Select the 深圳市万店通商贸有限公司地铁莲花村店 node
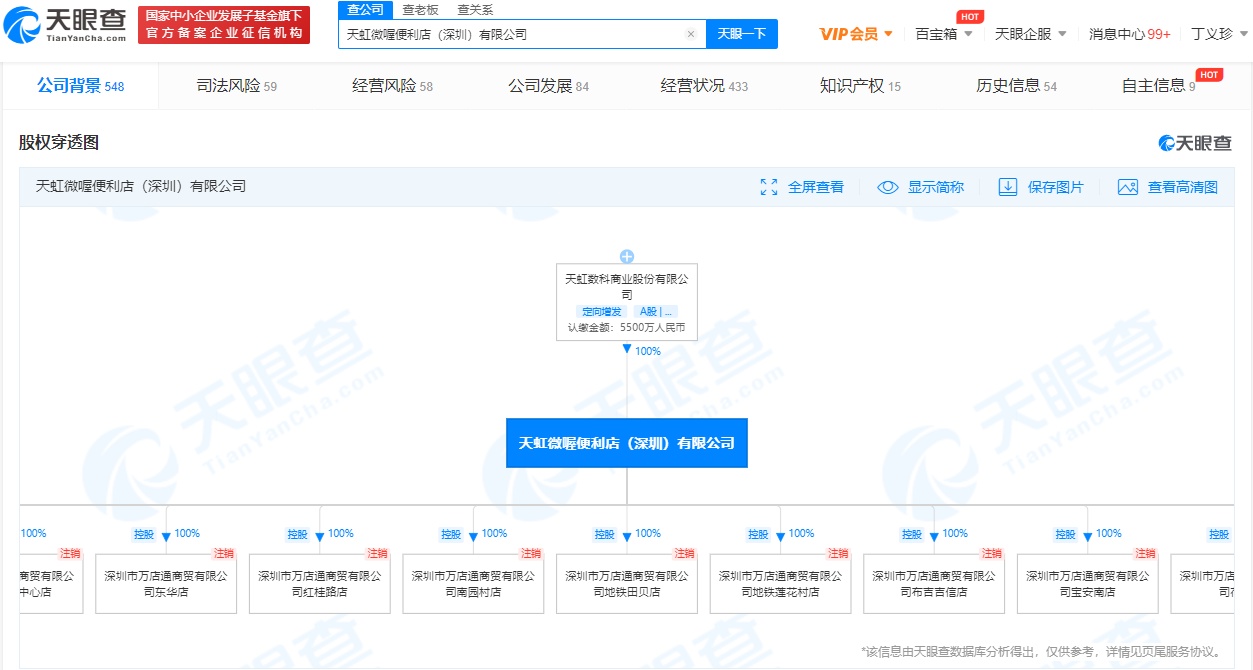1253x670 pixels. 780,584
